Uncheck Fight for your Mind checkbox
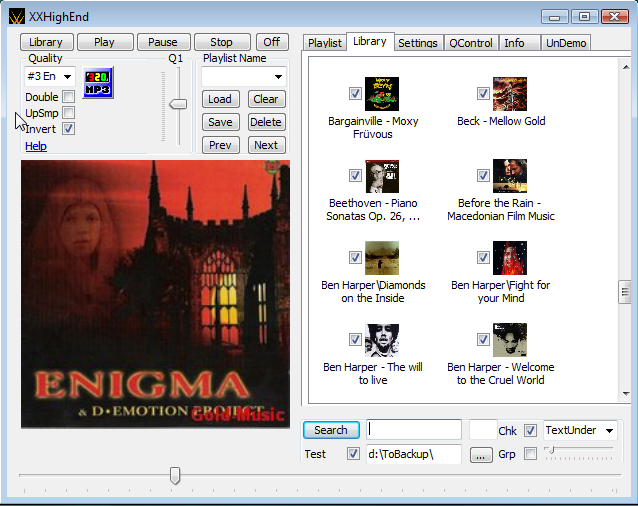638x506 pixels. point(483,257)
